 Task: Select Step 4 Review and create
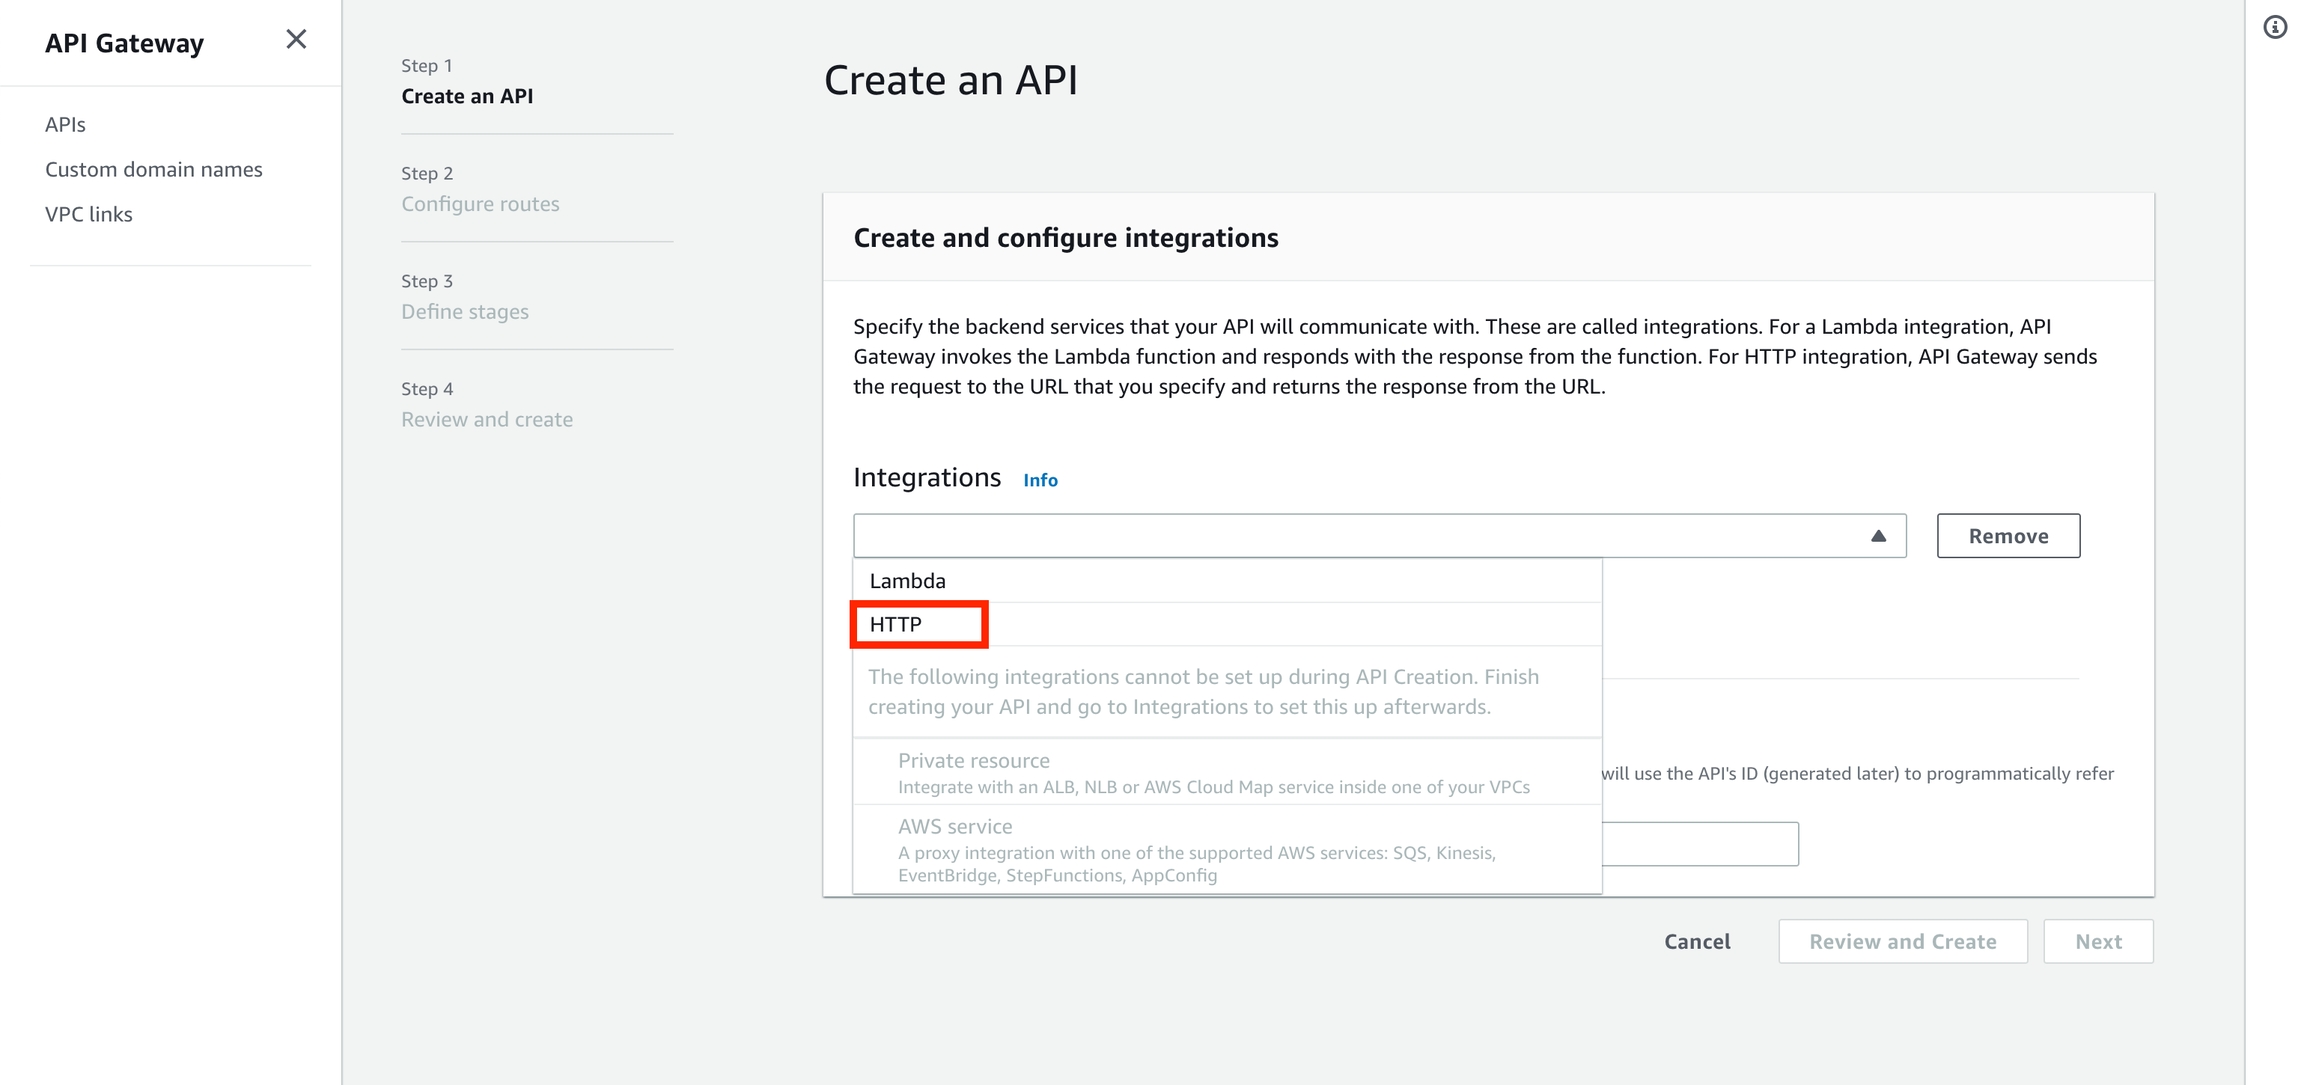(487, 420)
